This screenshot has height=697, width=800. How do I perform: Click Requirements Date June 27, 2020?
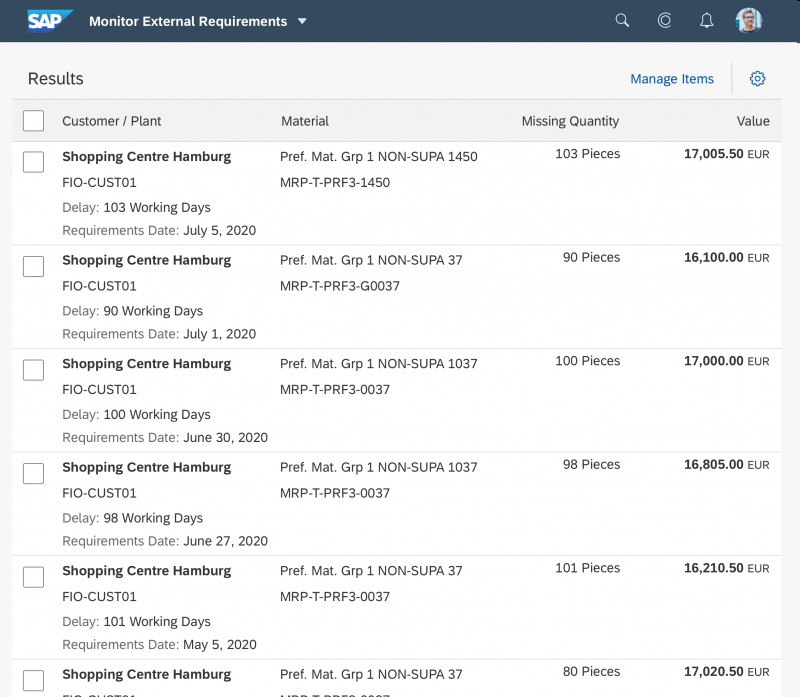pyautogui.click(x=165, y=541)
